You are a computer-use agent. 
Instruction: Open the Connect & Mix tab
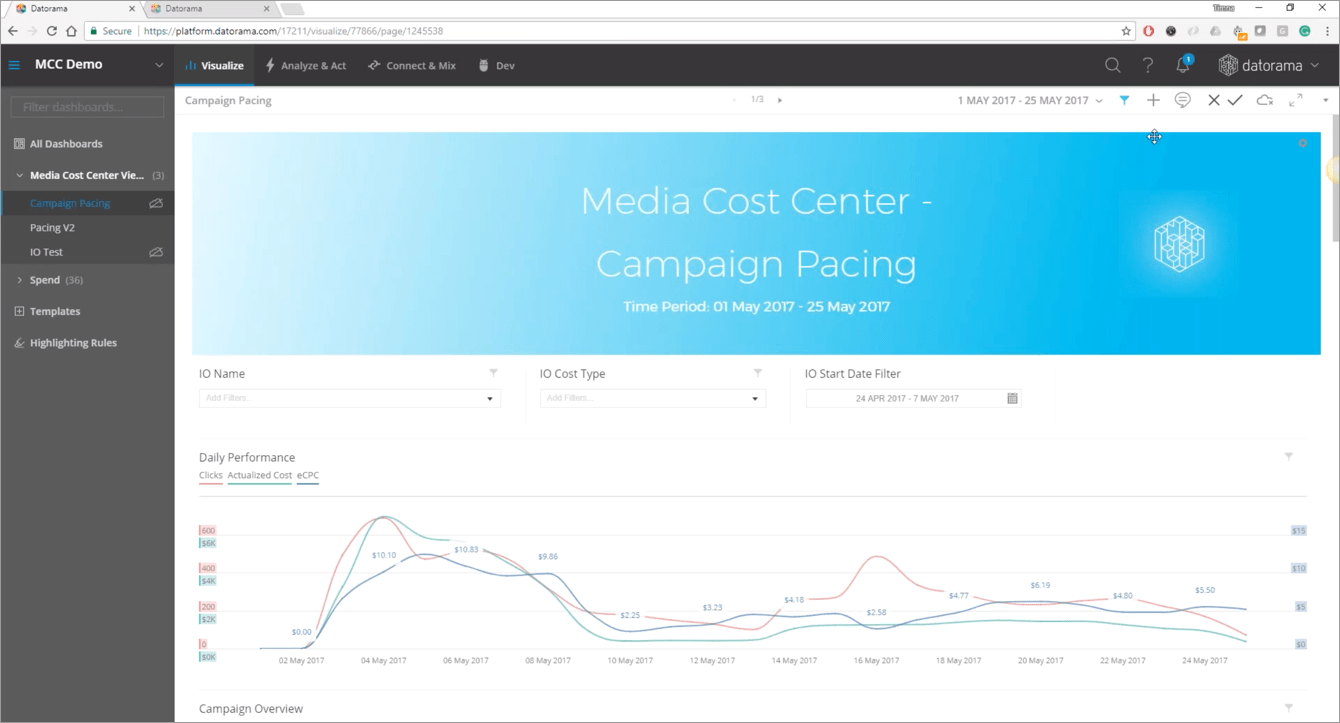click(411, 66)
